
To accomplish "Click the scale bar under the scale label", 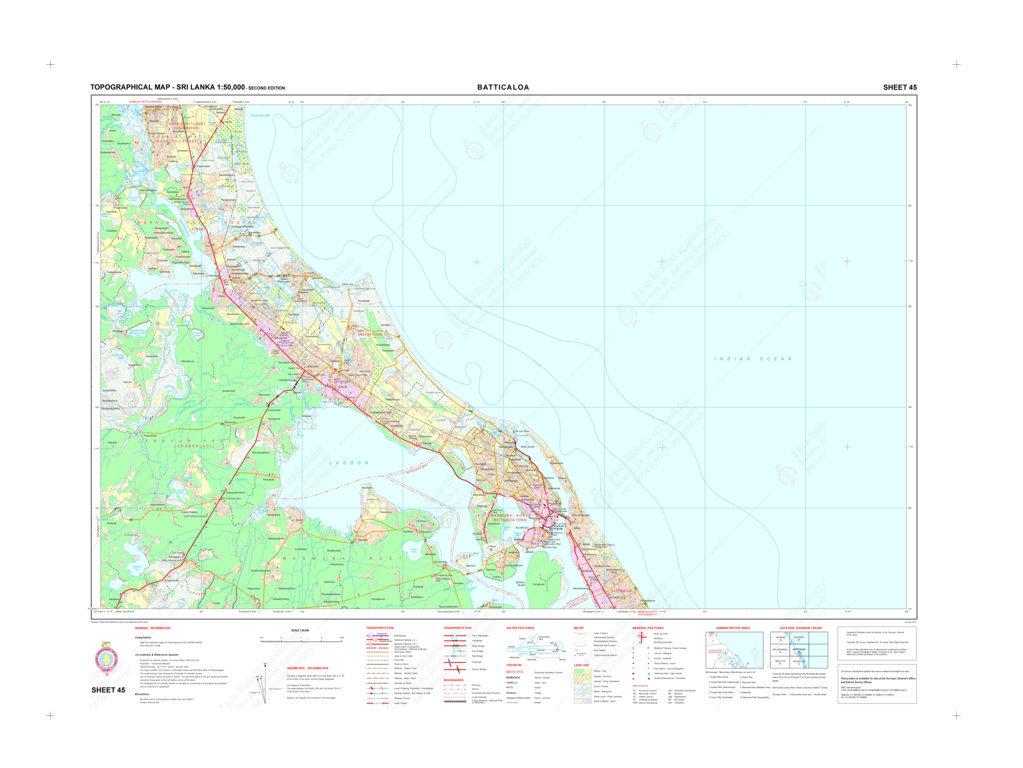I will (301, 639).
